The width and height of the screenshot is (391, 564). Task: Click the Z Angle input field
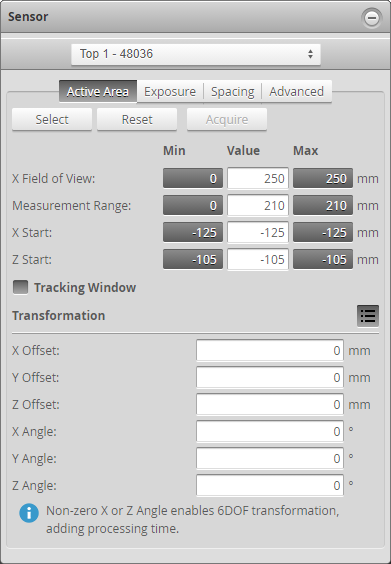tap(270, 485)
